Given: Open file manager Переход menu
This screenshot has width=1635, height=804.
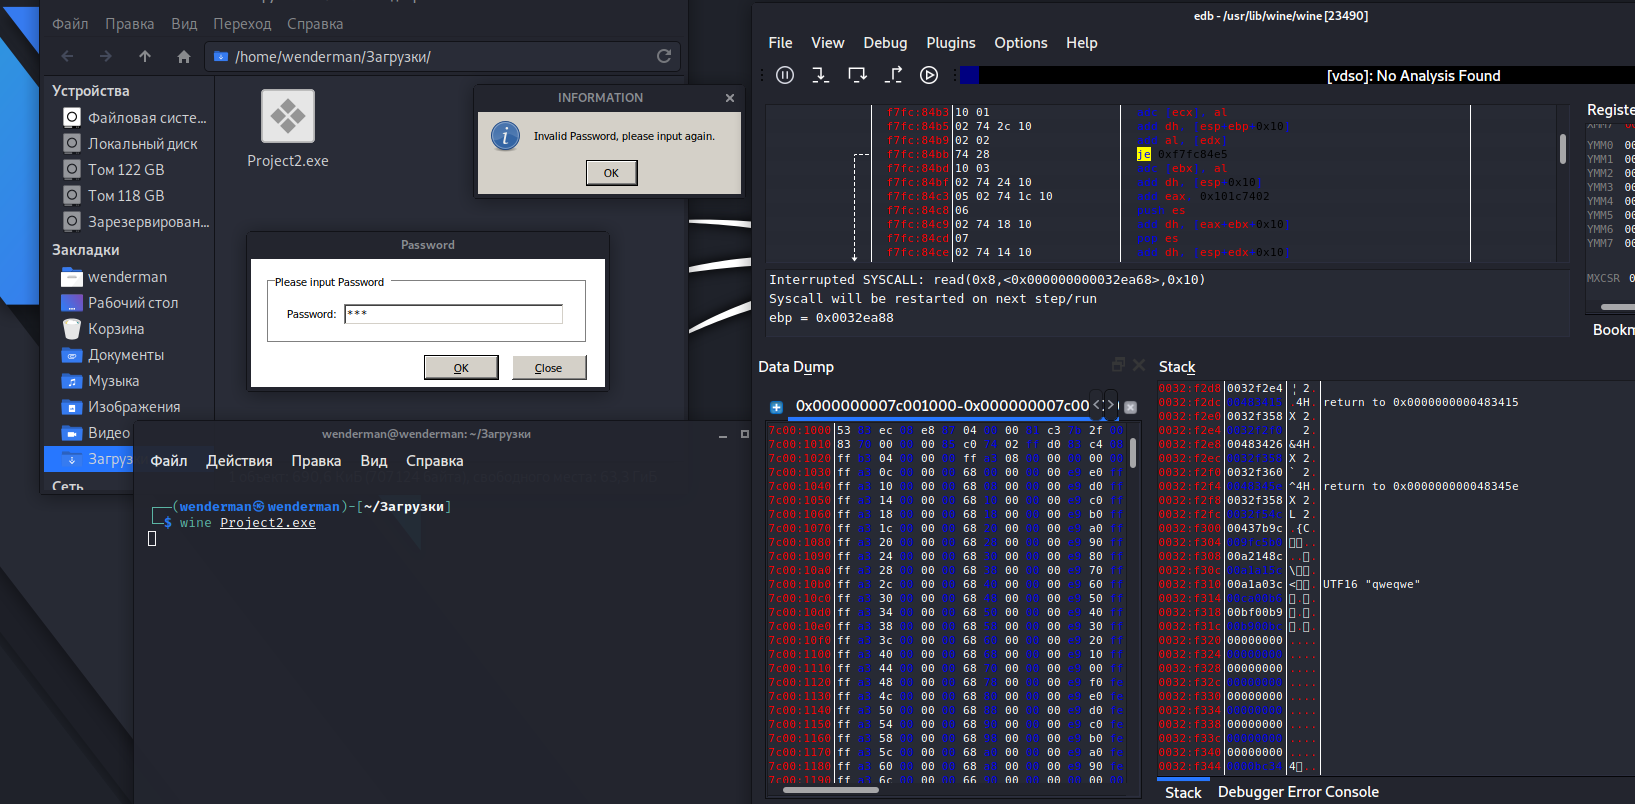Looking at the screenshot, I should (242, 24).
